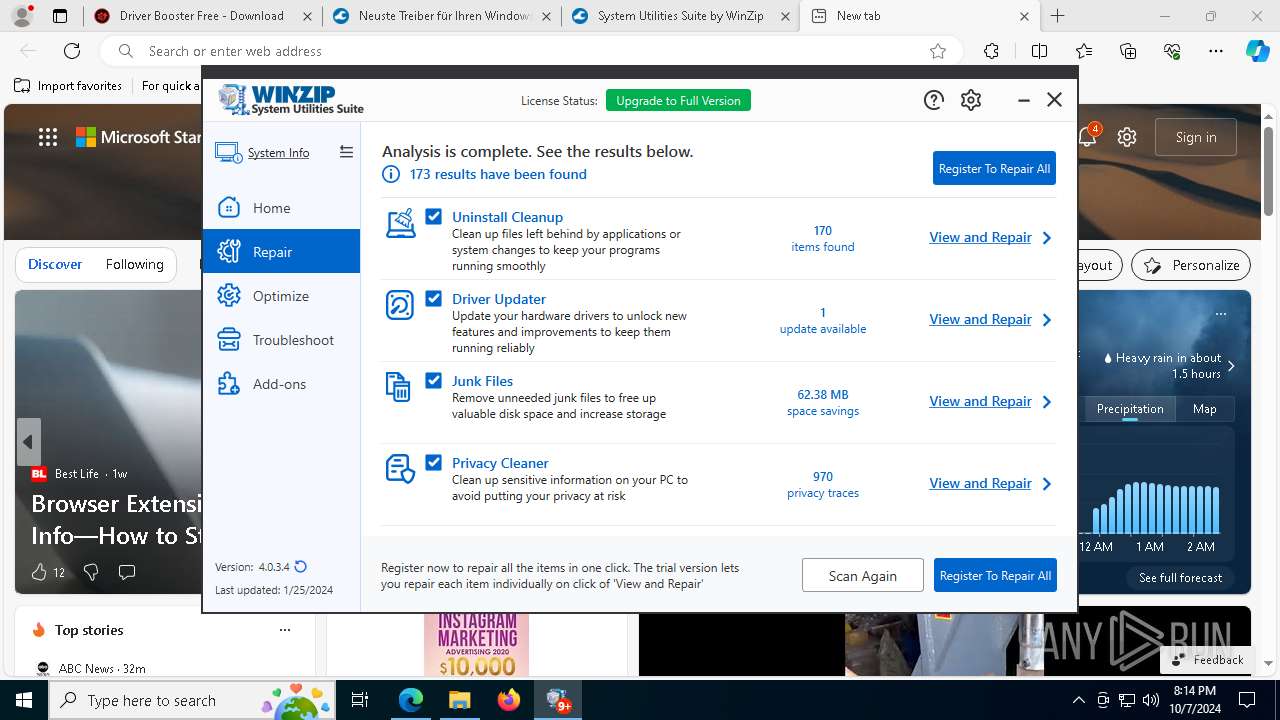Click Upgrade to Full Version button
1280x720 pixels.
(678, 100)
